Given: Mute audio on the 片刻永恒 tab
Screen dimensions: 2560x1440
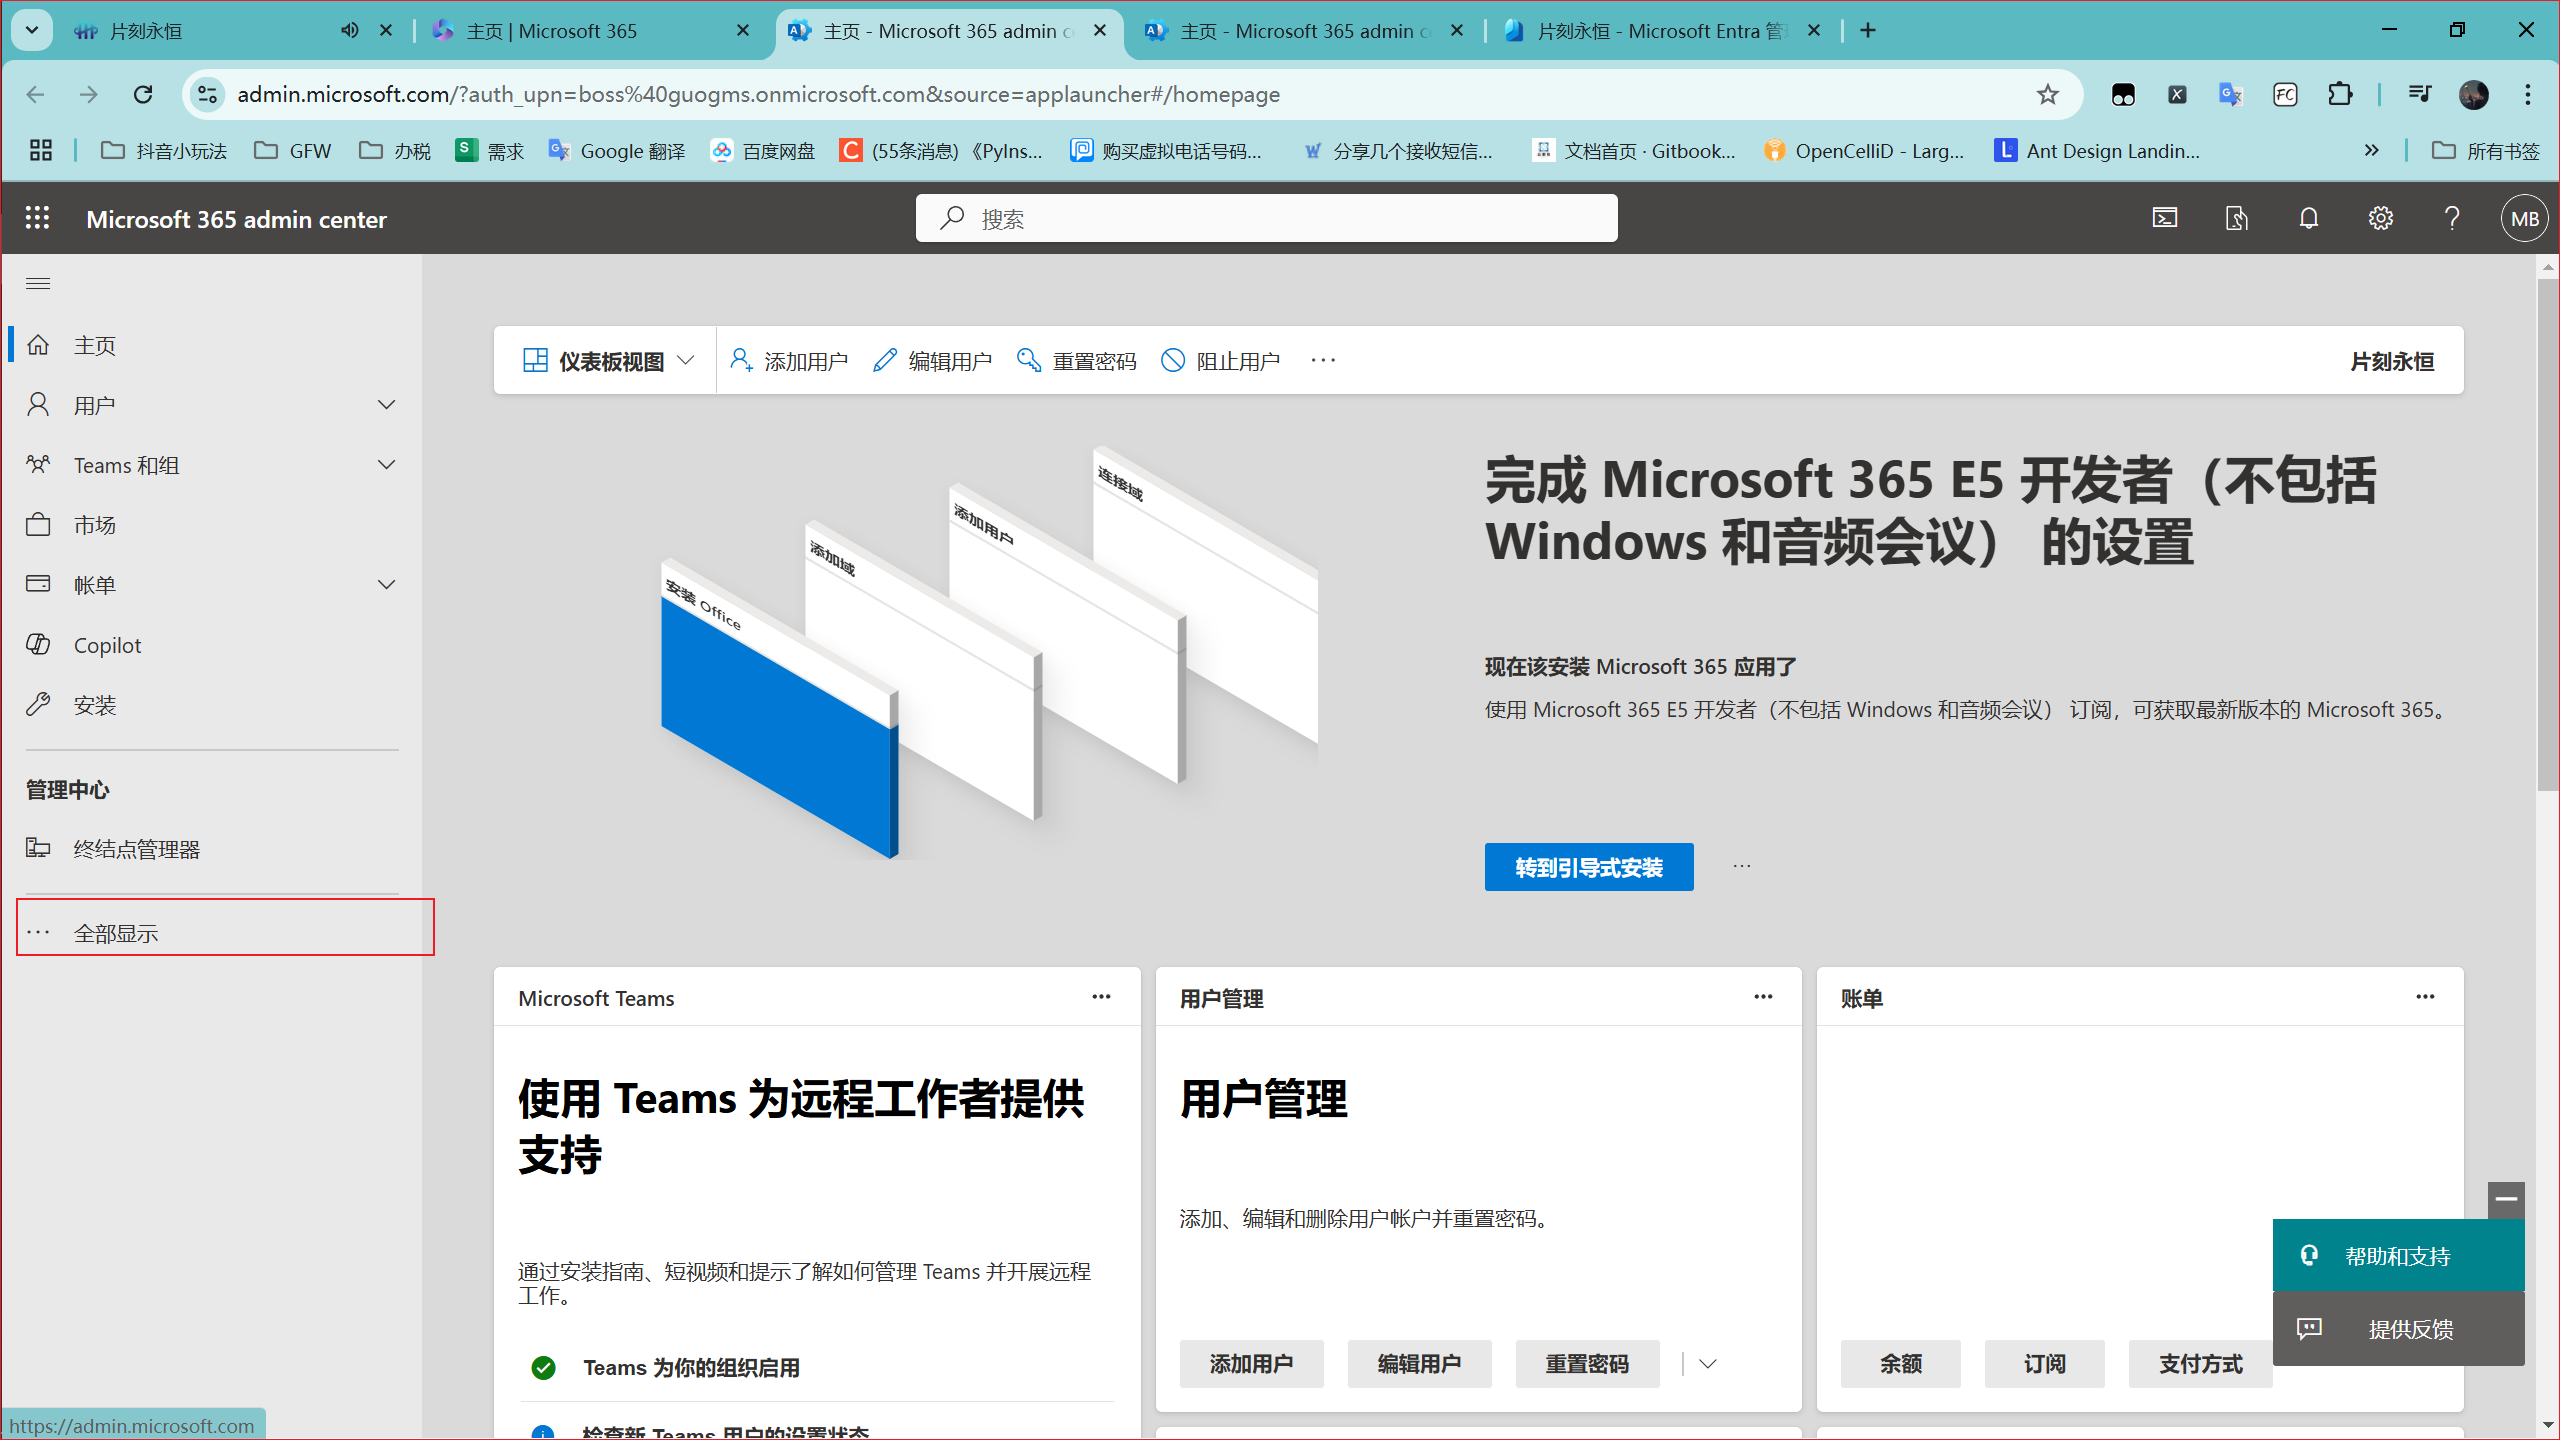Looking at the screenshot, I should tap(349, 30).
